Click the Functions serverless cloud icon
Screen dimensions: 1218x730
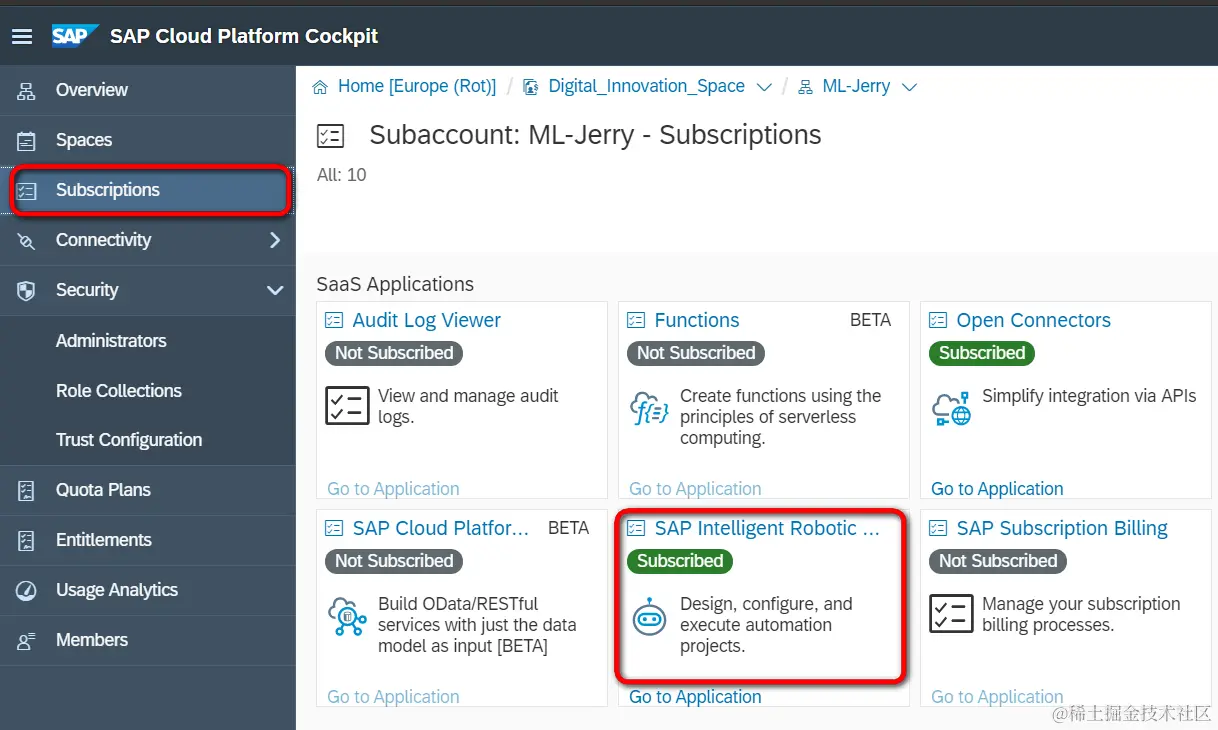pyautogui.click(x=649, y=408)
